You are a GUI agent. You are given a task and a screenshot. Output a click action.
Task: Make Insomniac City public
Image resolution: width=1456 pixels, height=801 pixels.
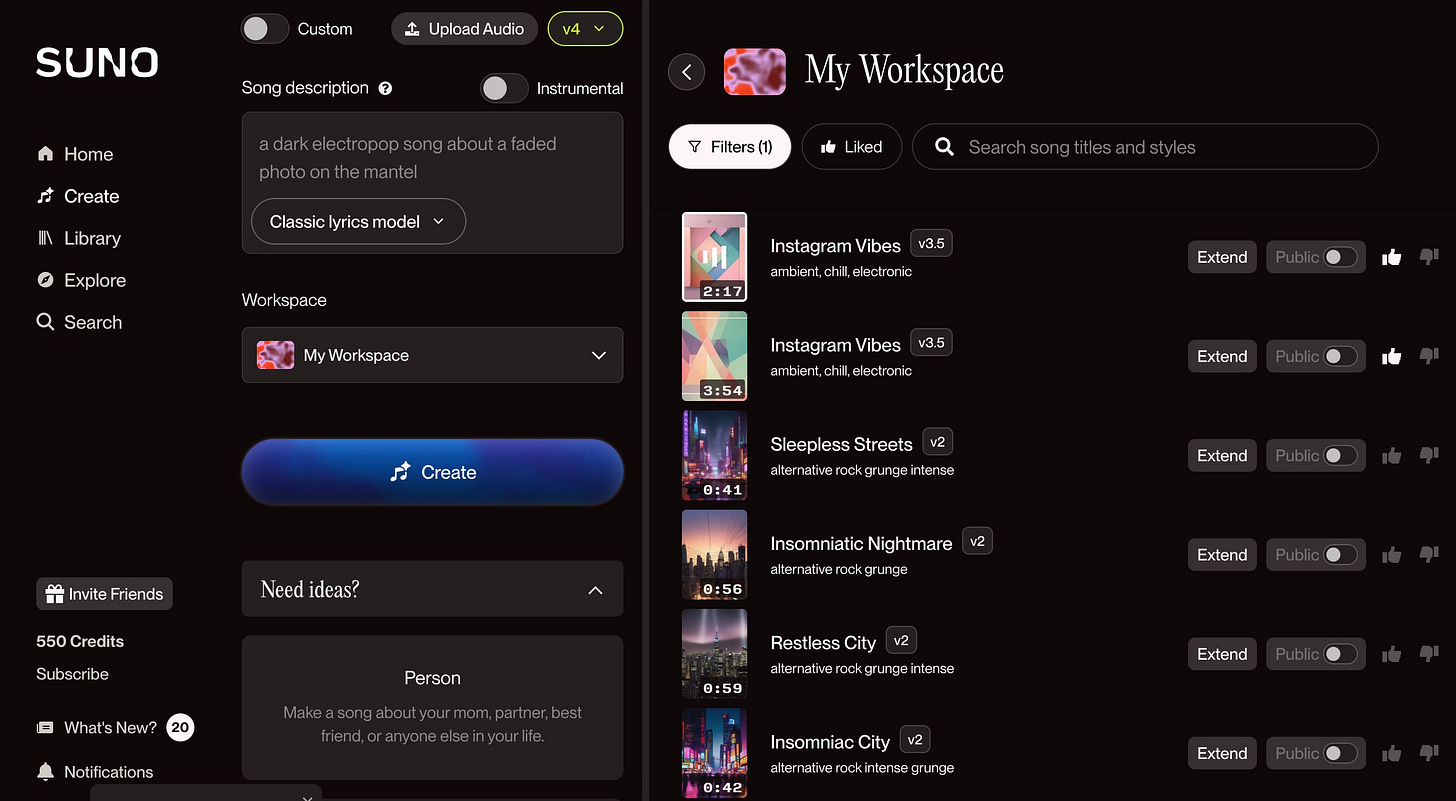coord(1340,753)
